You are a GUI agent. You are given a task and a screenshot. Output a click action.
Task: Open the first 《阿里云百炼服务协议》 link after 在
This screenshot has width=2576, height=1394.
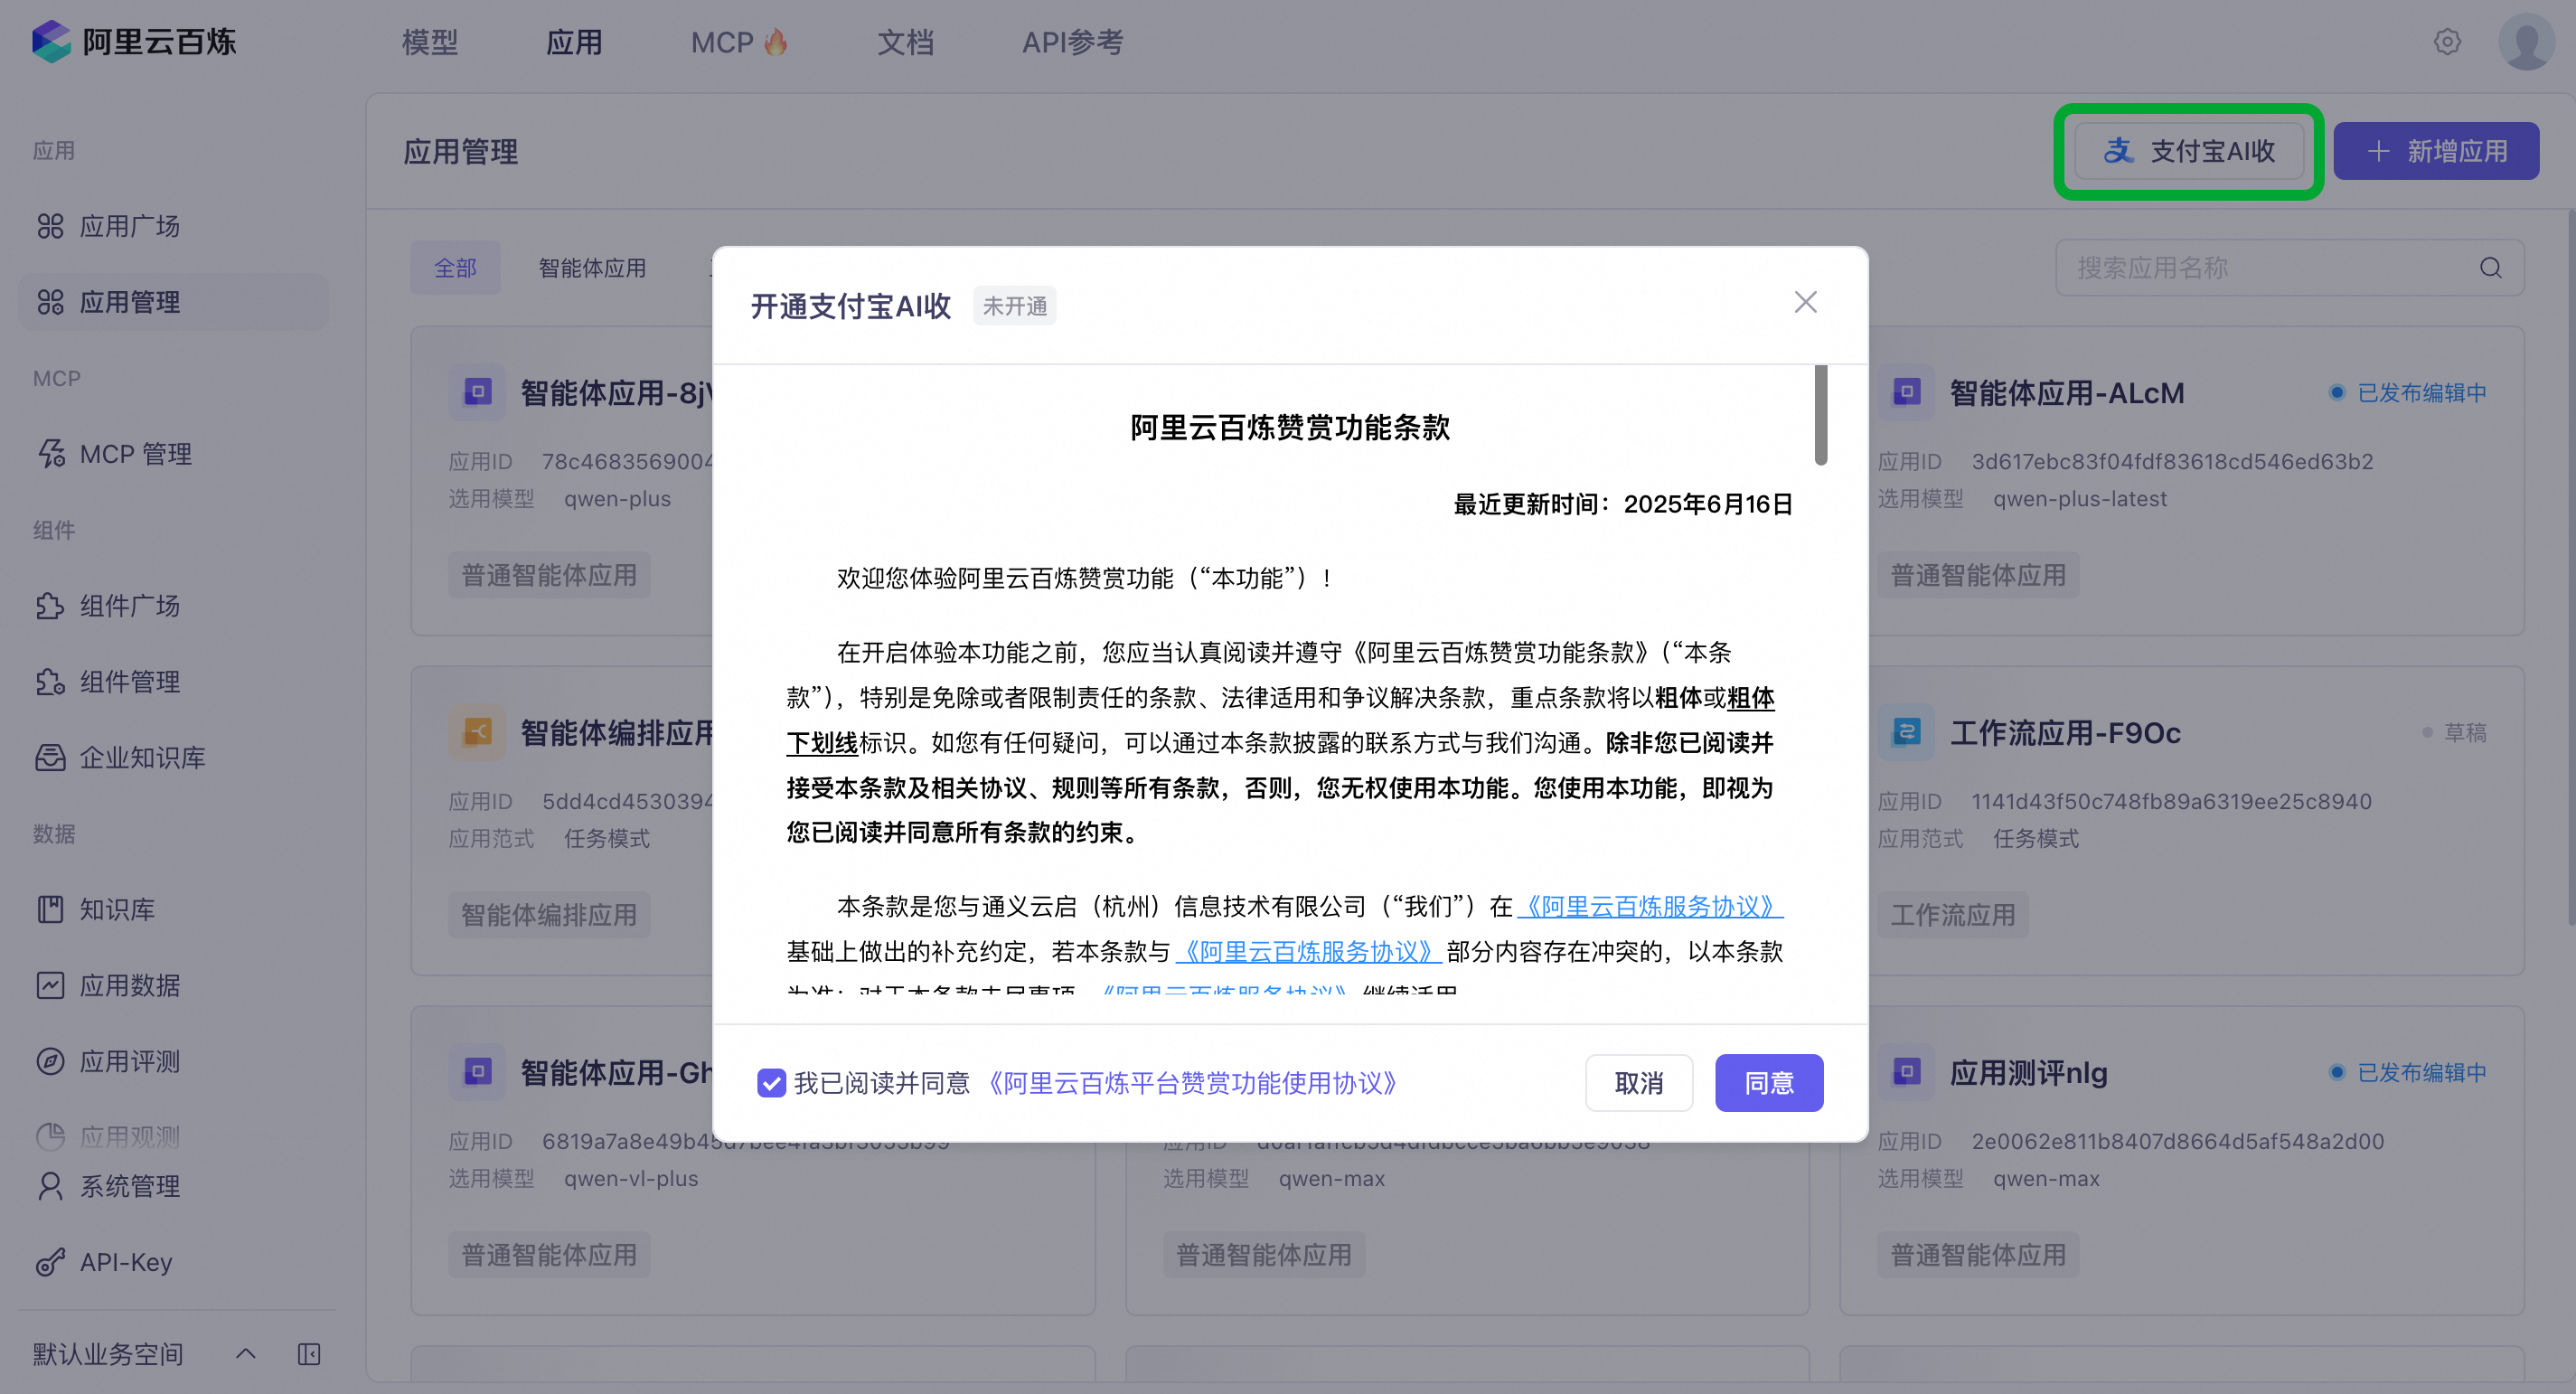(1650, 907)
